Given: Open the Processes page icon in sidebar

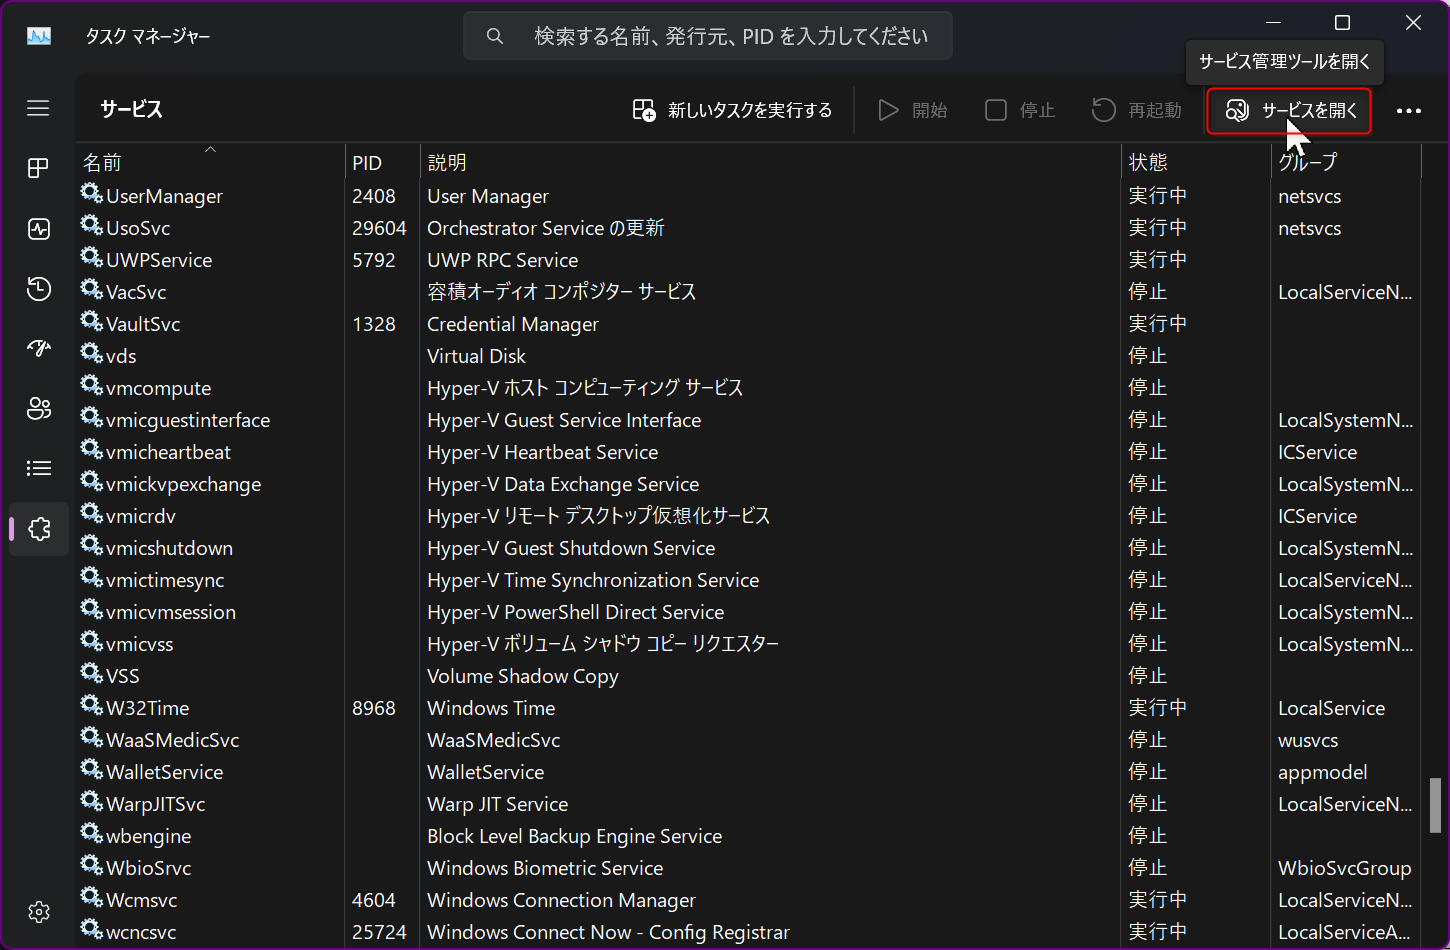Looking at the screenshot, I should [38, 168].
